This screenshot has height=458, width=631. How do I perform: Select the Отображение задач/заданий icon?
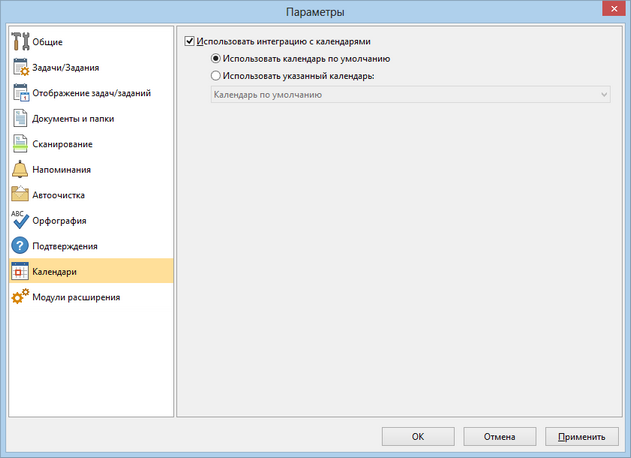(x=20, y=93)
